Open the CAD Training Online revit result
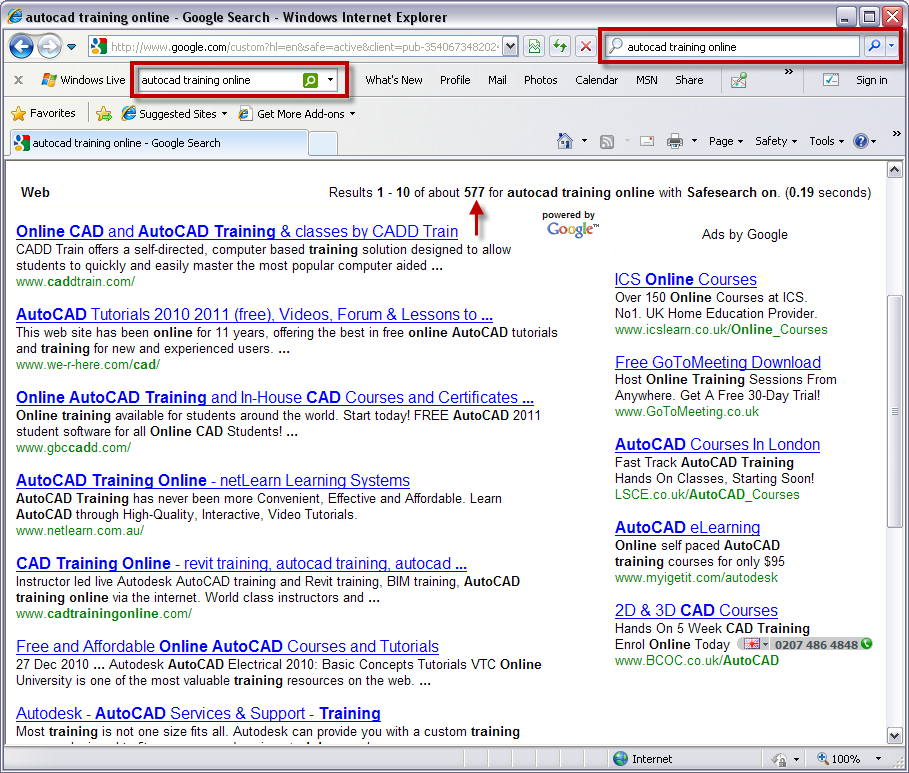Image resolution: width=909 pixels, height=773 pixels. tap(241, 563)
